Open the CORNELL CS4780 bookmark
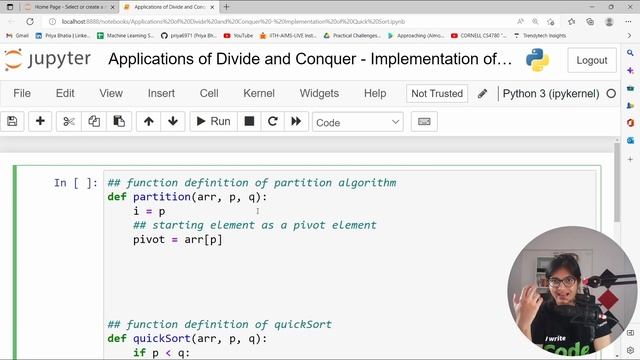This screenshot has height=360, width=640. click(x=478, y=36)
